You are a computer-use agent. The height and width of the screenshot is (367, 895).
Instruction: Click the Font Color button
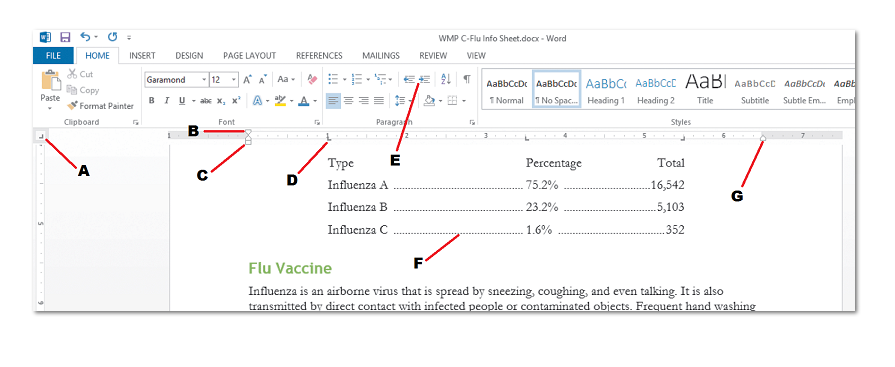[x=303, y=100]
